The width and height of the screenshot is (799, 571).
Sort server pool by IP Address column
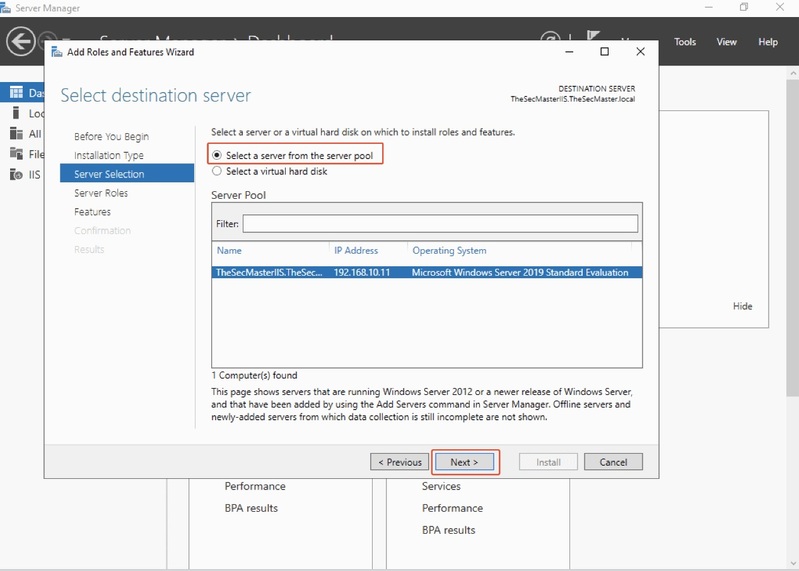(x=356, y=251)
